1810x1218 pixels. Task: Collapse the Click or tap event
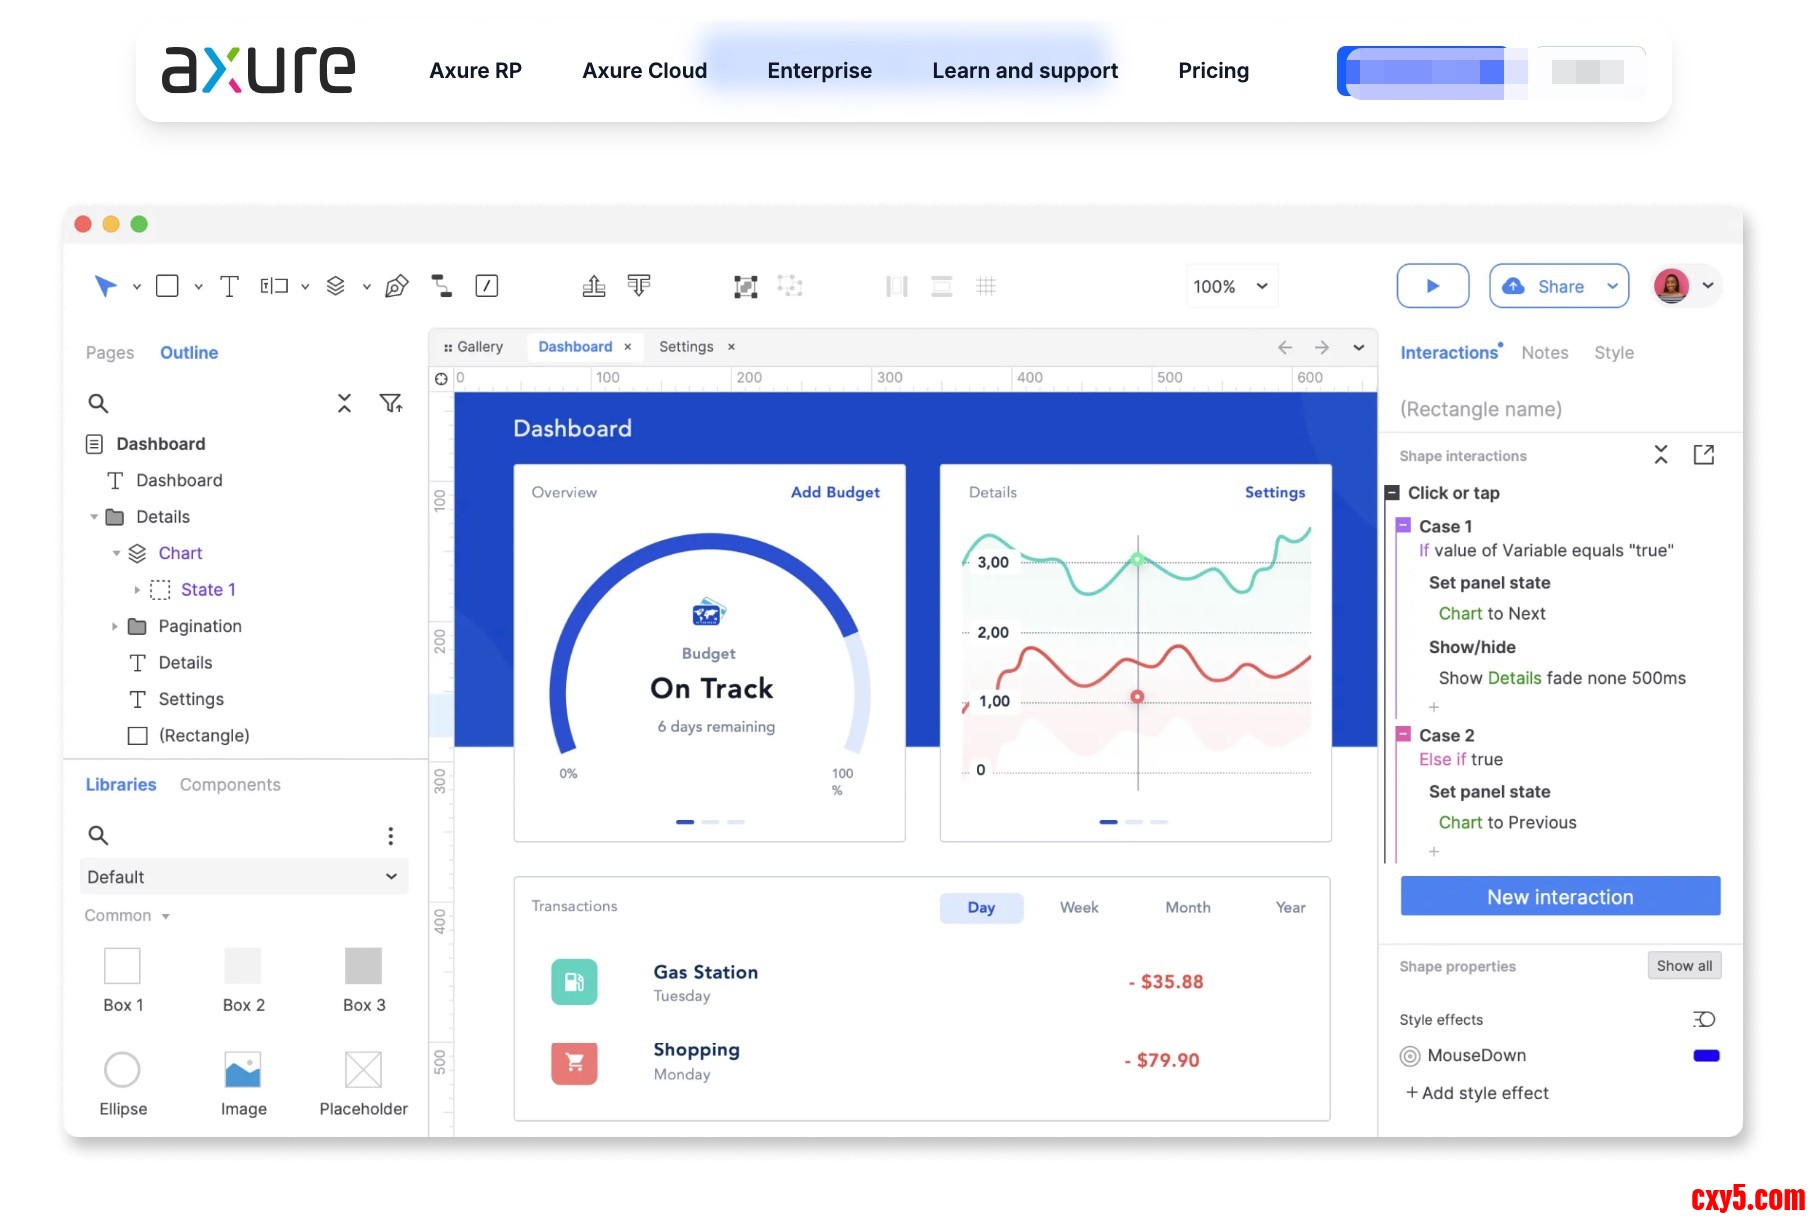(x=1391, y=493)
